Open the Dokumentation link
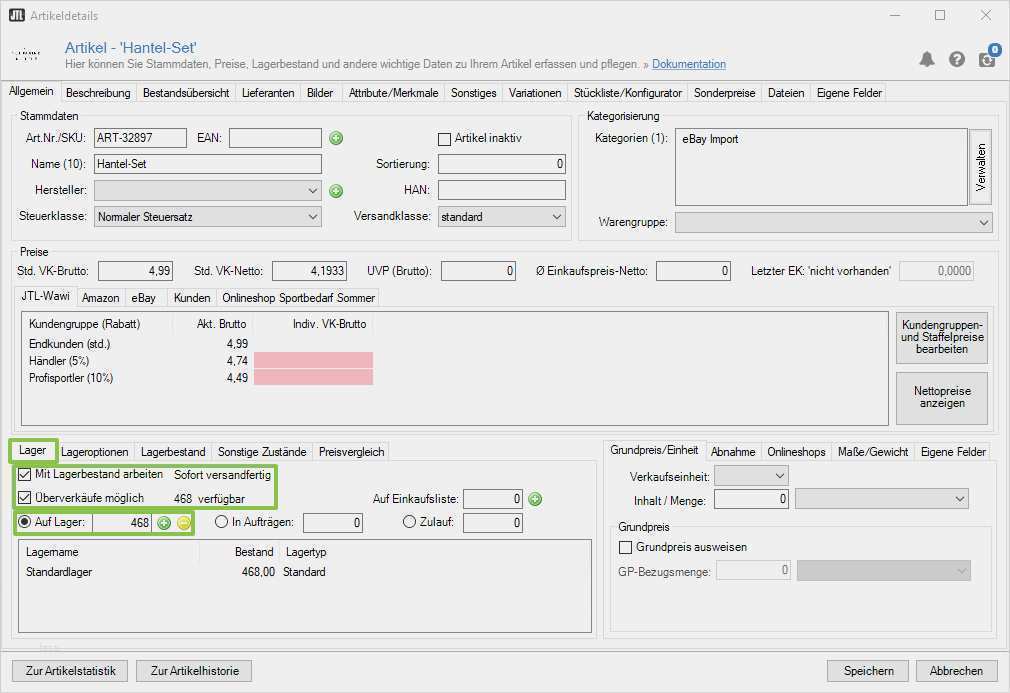This screenshot has width=1010, height=693. pos(689,64)
